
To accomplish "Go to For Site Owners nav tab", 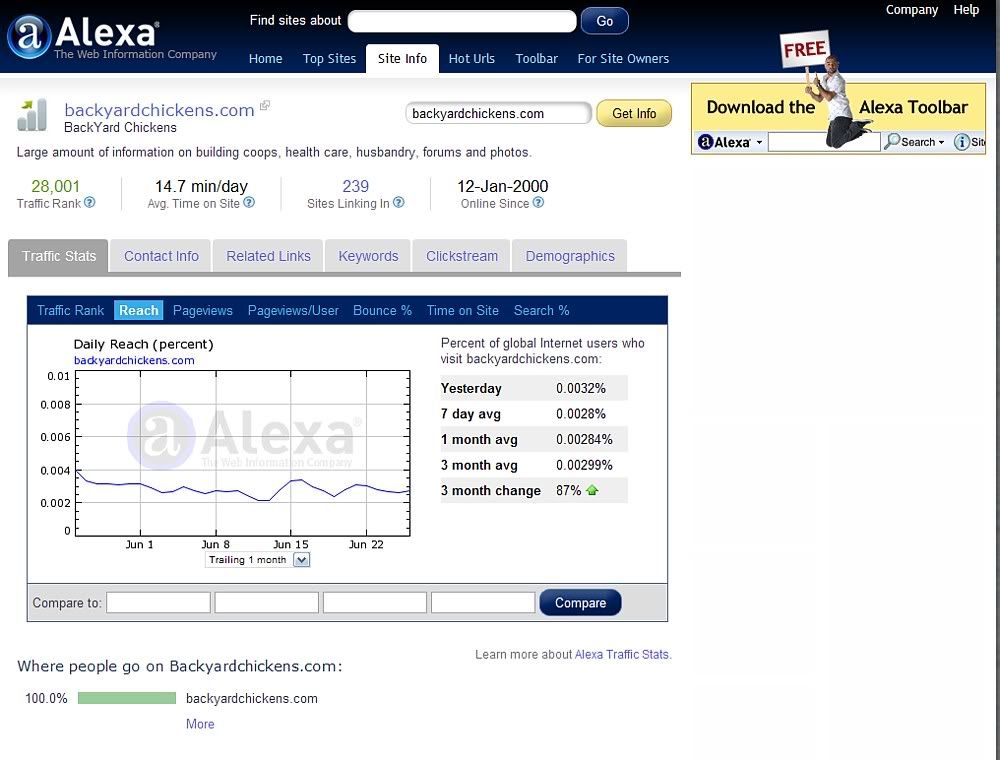I will [x=623, y=59].
